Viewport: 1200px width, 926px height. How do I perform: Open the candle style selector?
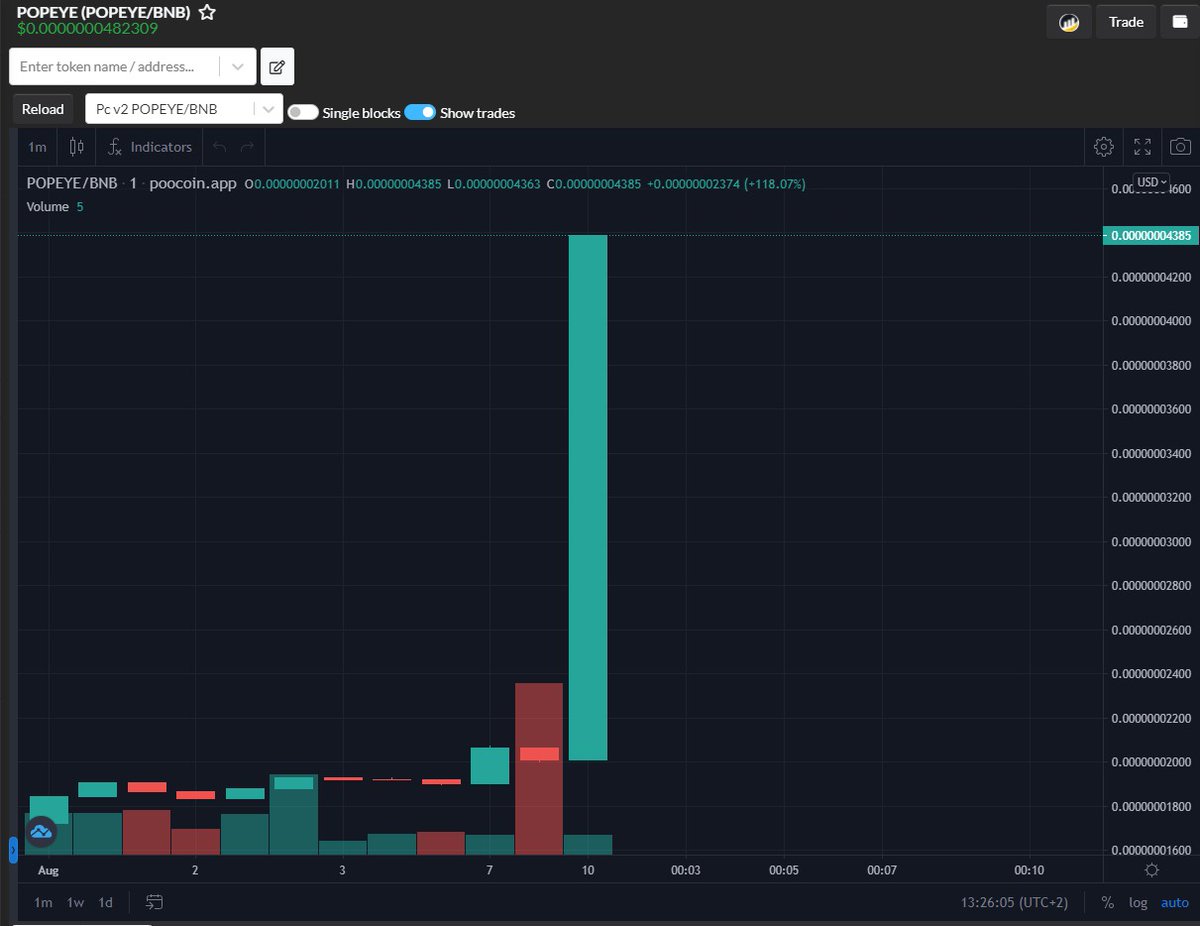click(76, 146)
